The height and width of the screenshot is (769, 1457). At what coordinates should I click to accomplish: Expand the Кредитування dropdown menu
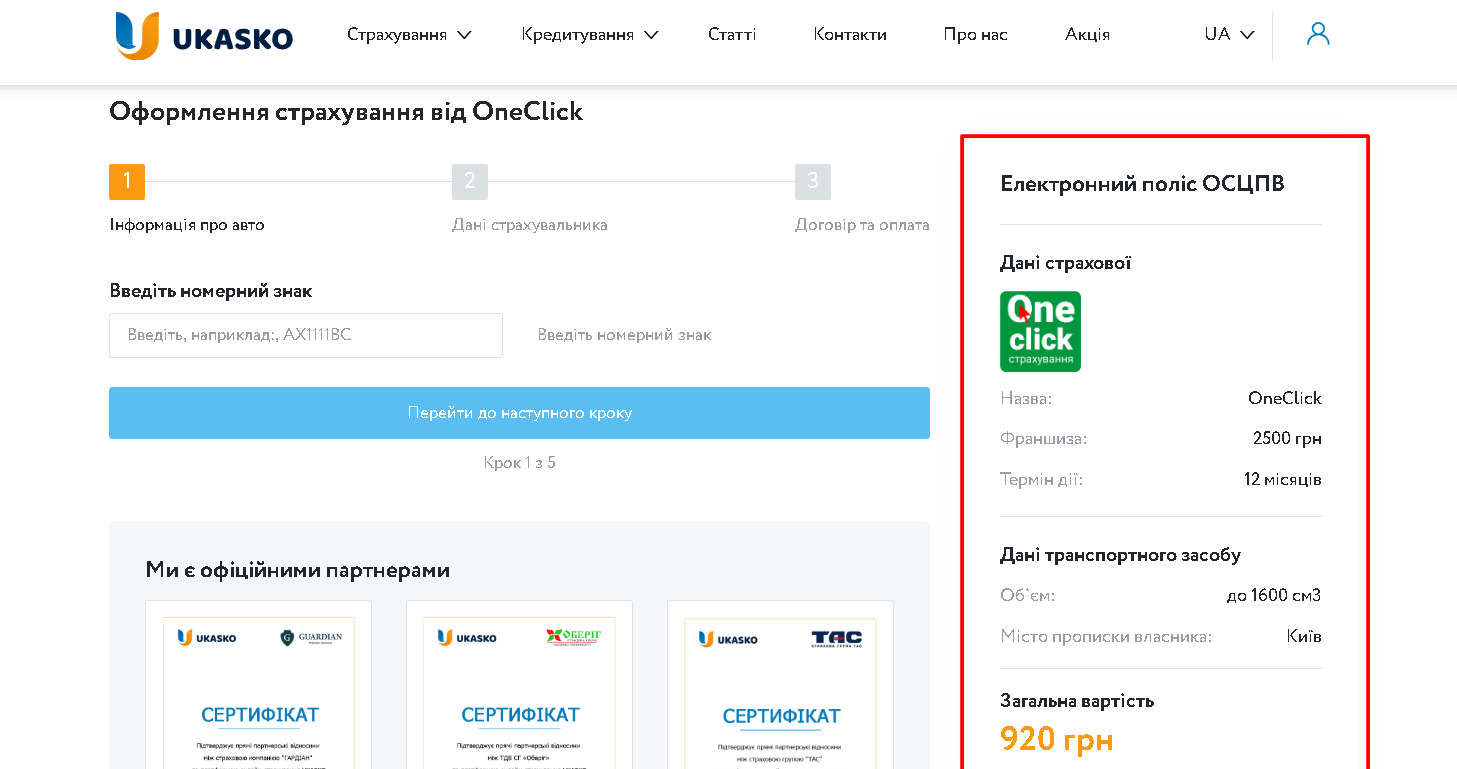[590, 35]
